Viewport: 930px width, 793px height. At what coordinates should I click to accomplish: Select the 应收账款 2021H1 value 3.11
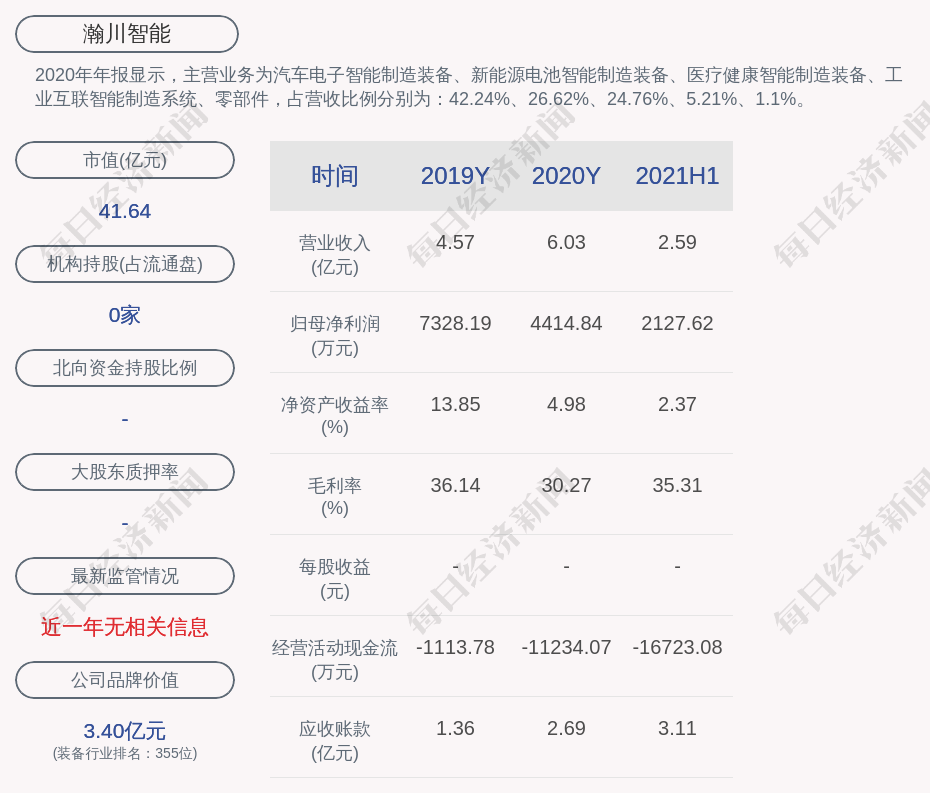(677, 728)
